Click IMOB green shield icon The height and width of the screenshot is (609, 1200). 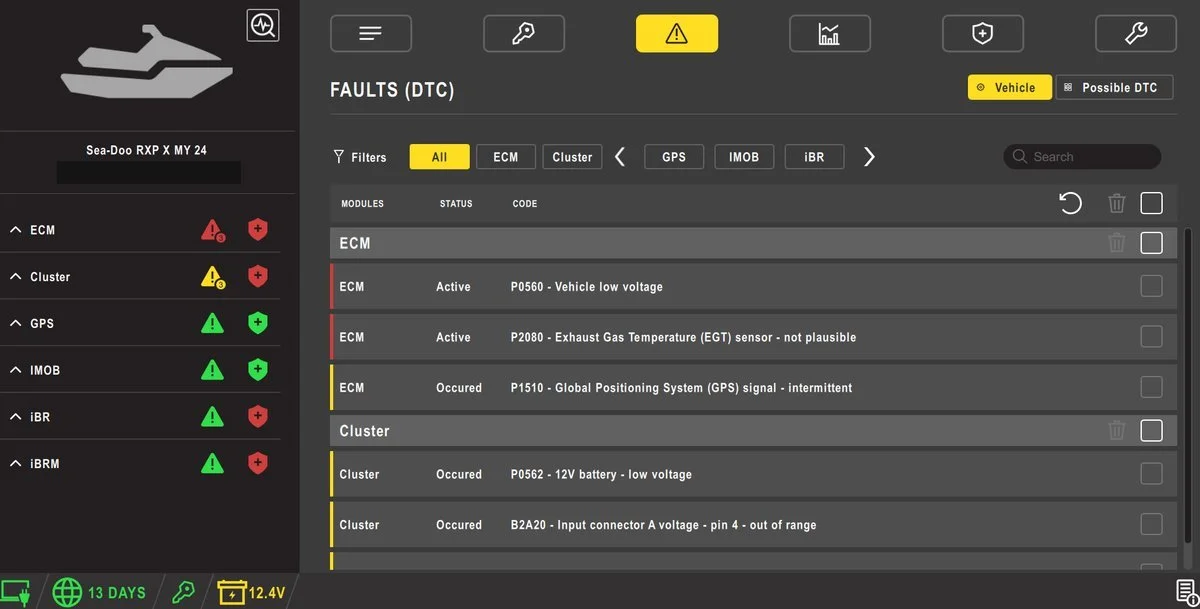[x=258, y=369]
